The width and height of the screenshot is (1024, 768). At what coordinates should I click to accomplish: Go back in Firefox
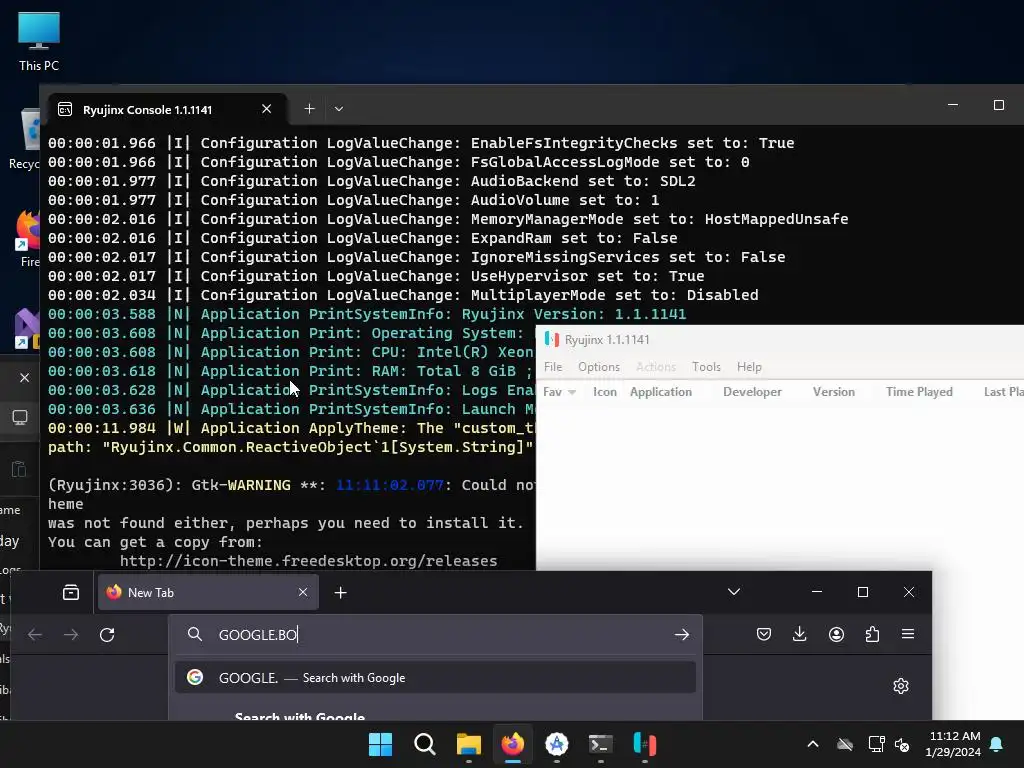coord(35,634)
